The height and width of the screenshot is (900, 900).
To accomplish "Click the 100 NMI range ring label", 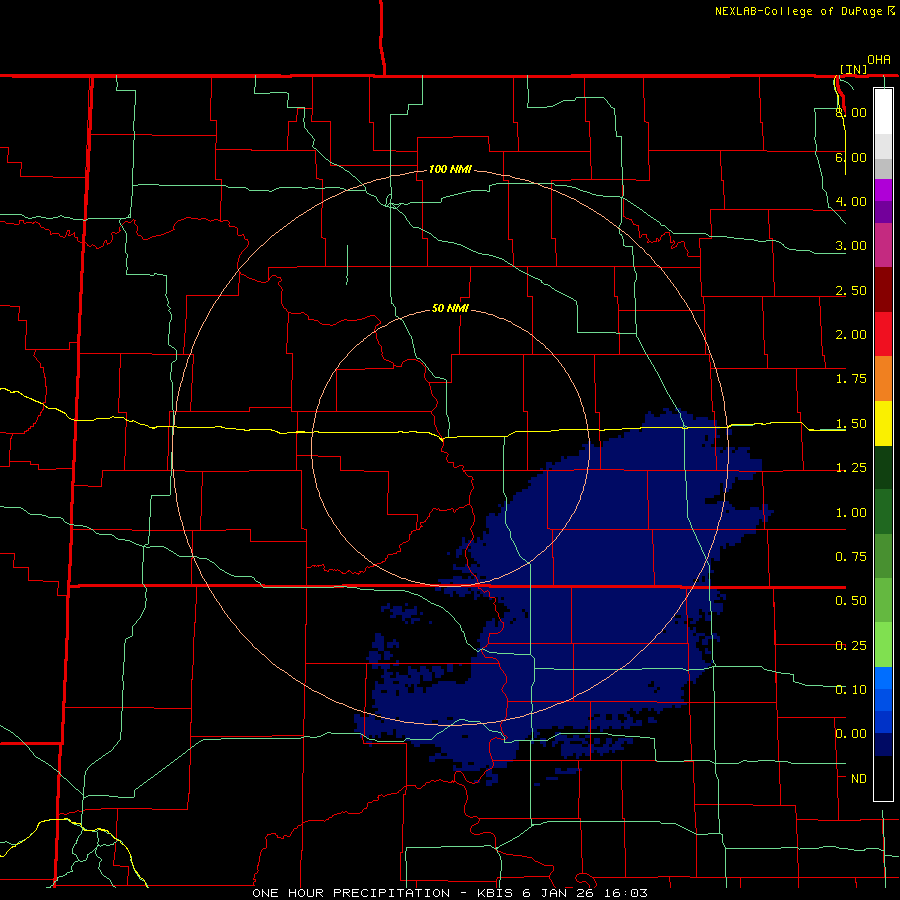I will pos(450,169).
